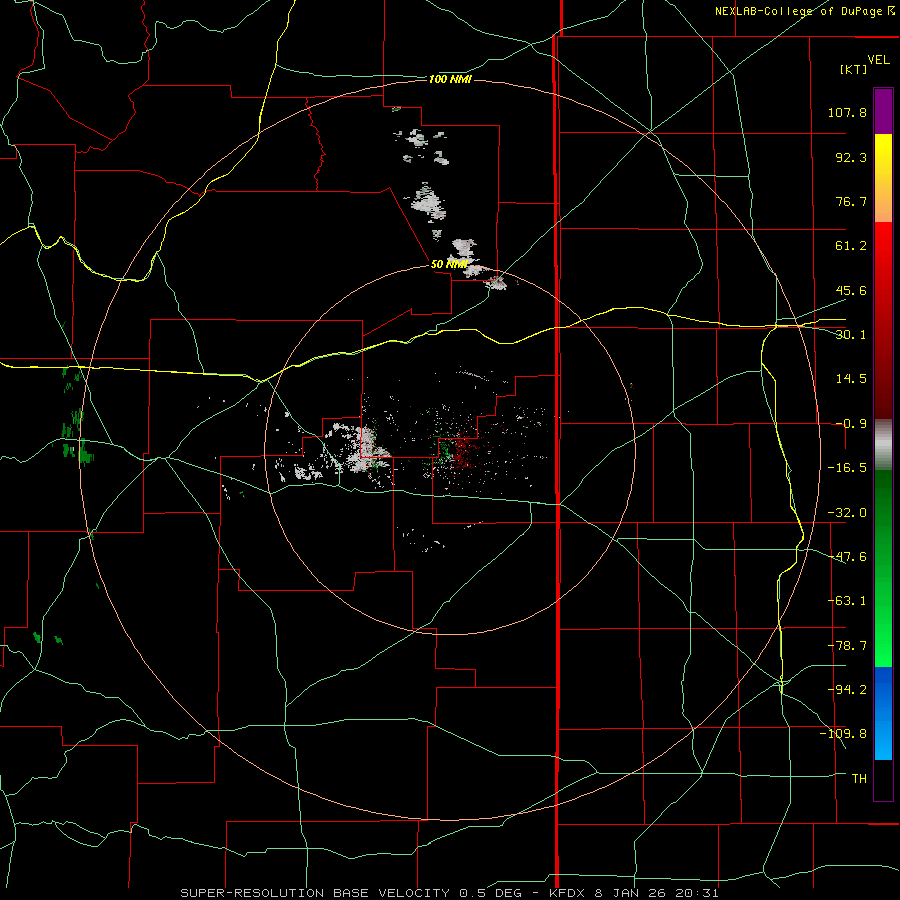Pick the green segment of velocity color bar
The image size is (900, 900).
(x=883, y=568)
